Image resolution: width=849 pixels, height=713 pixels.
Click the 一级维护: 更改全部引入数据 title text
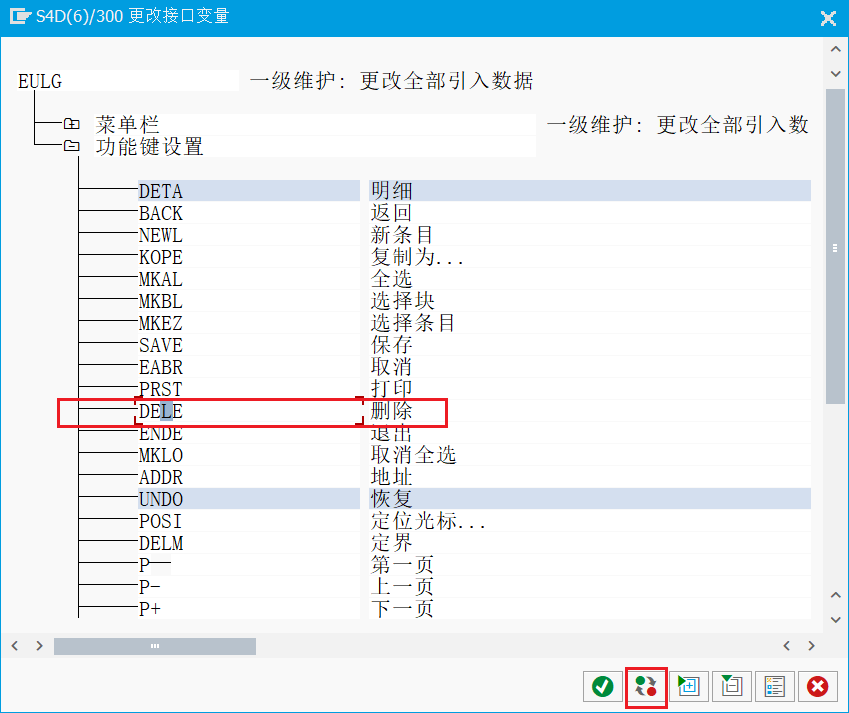point(391,81)
